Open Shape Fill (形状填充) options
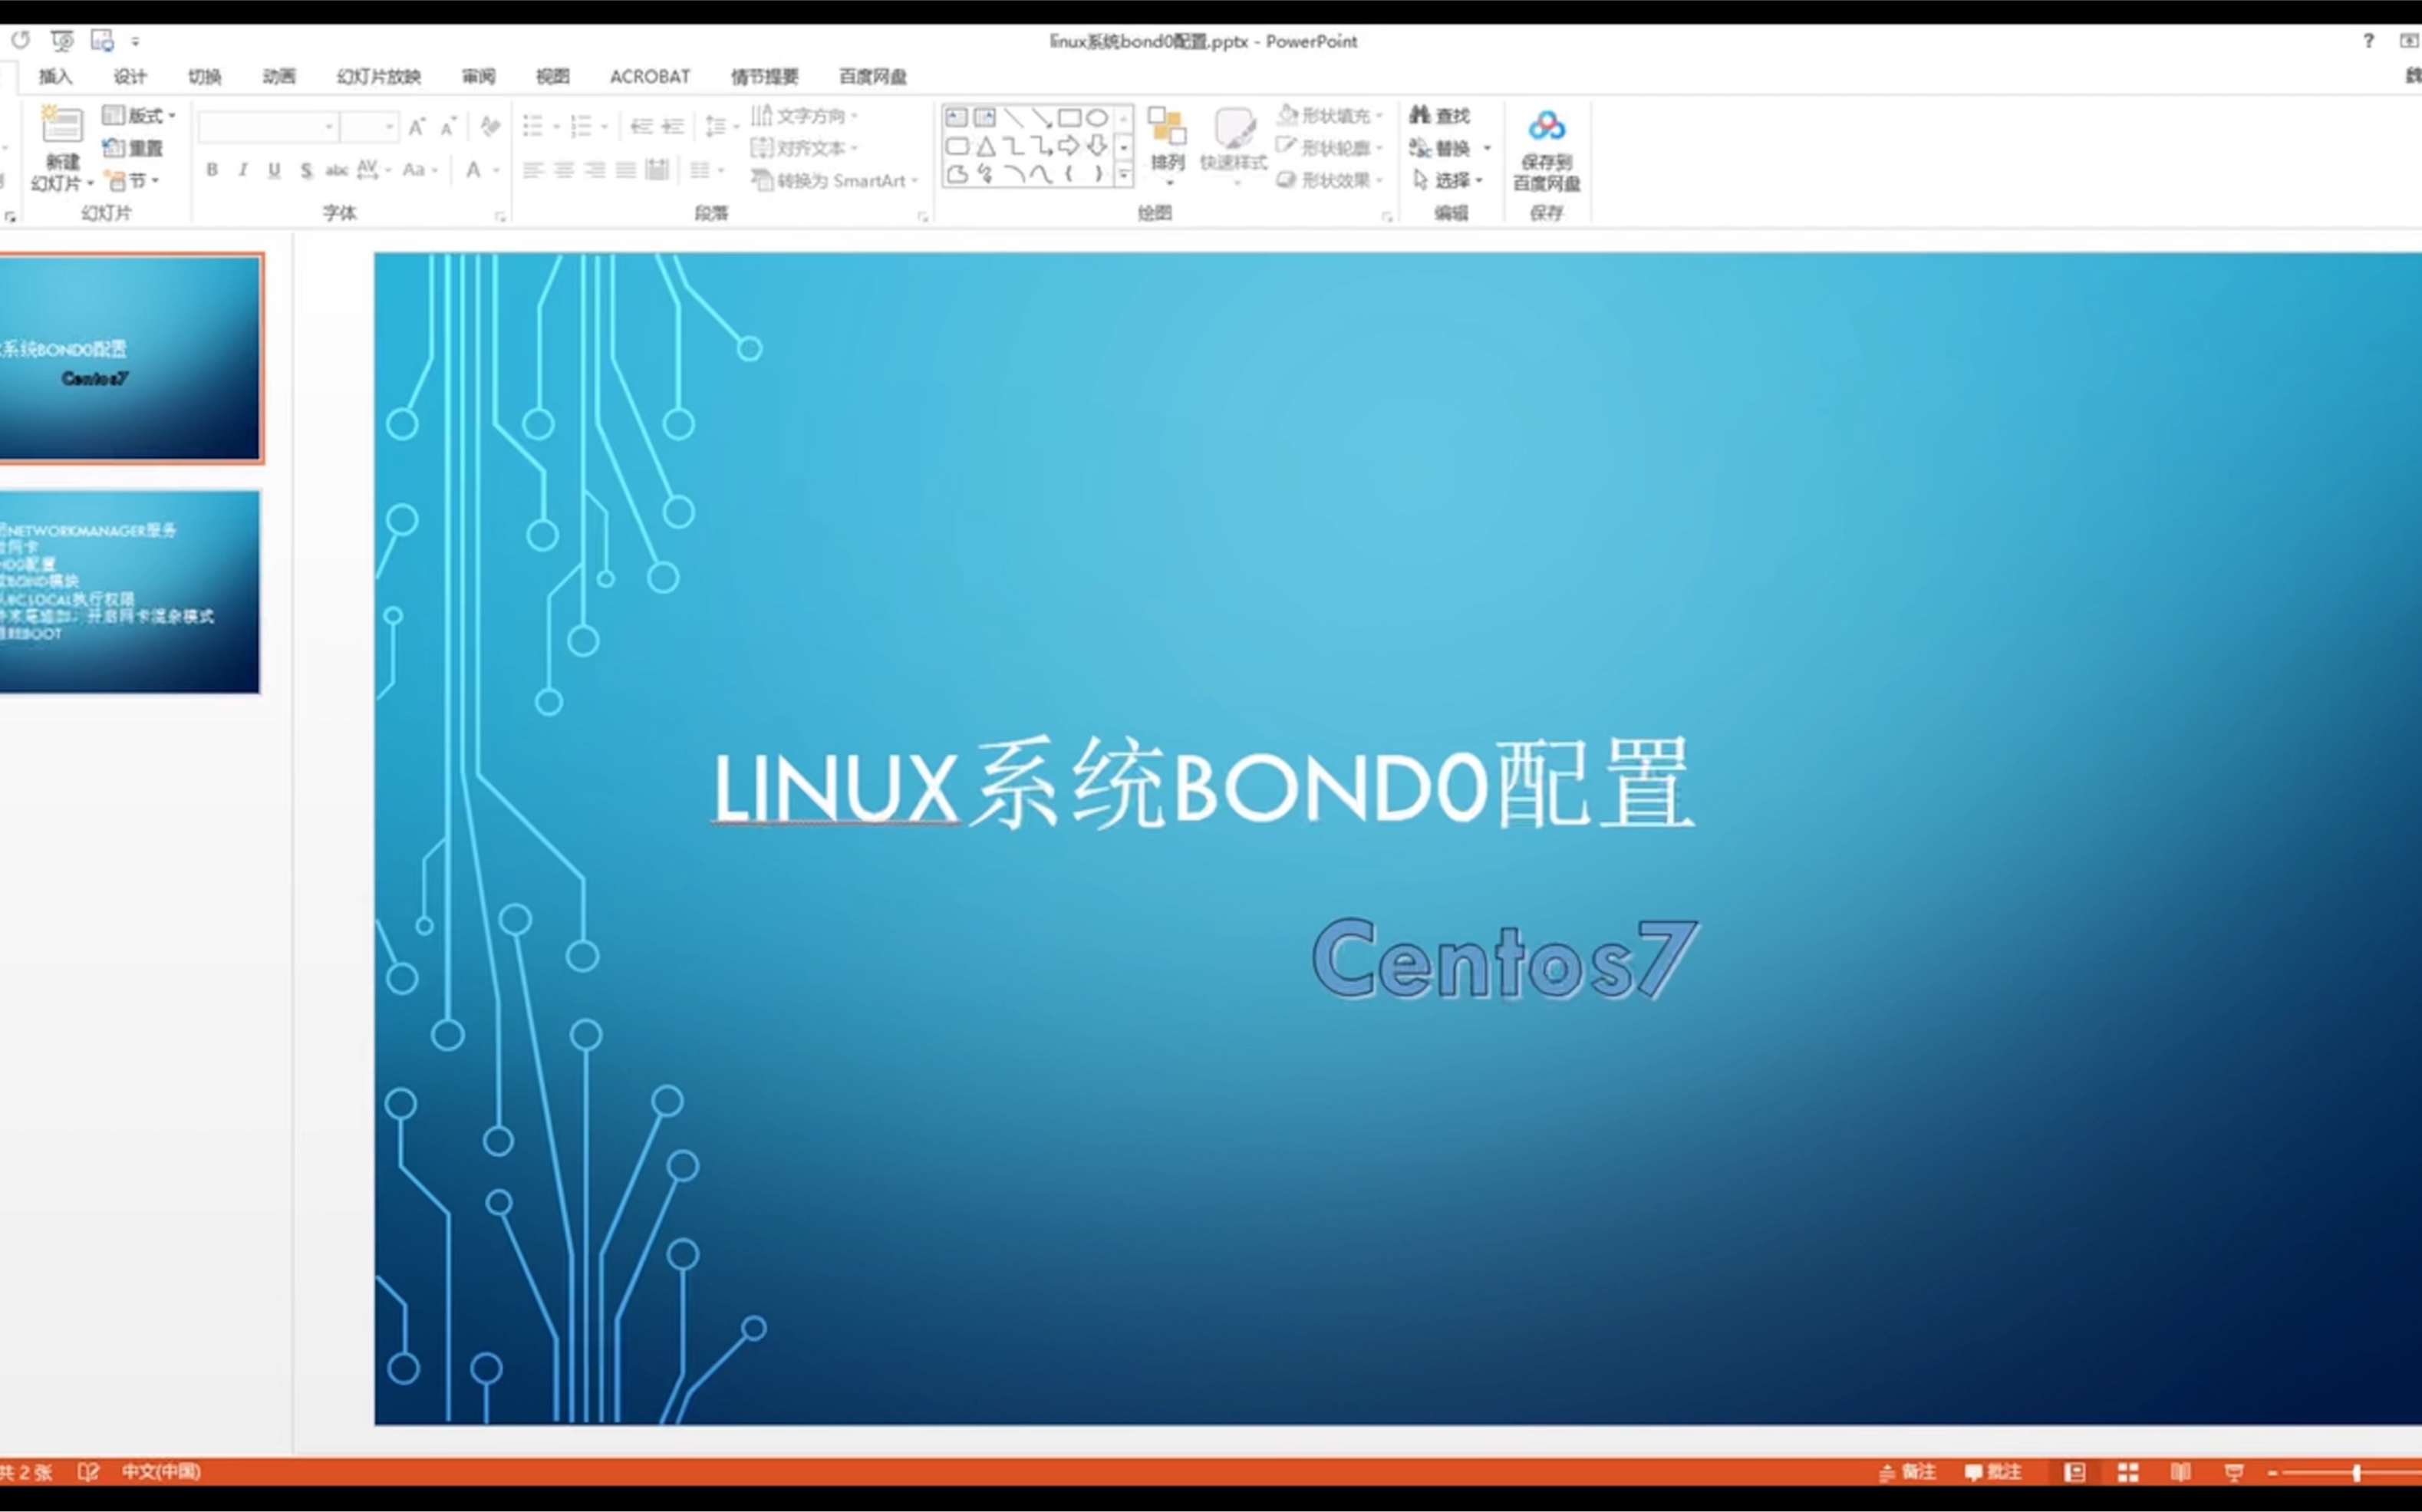The height and width of the screenshot is (1512, 2422). point(1330,116)
